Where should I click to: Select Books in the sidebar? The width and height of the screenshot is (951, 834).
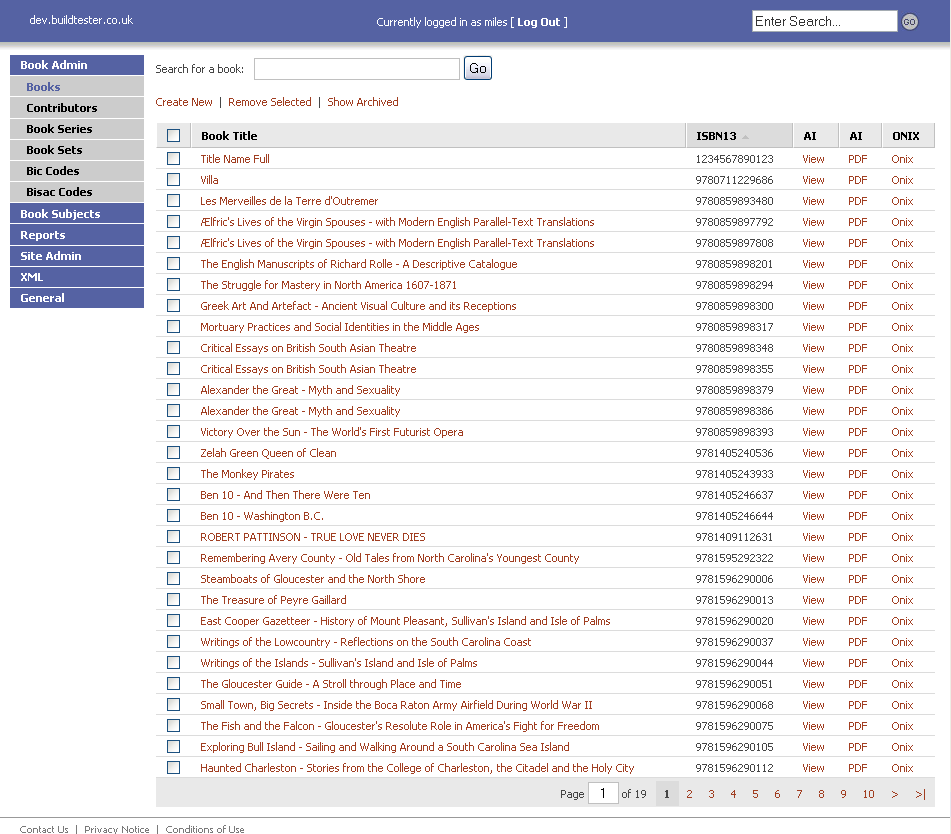tap(77, 87)
